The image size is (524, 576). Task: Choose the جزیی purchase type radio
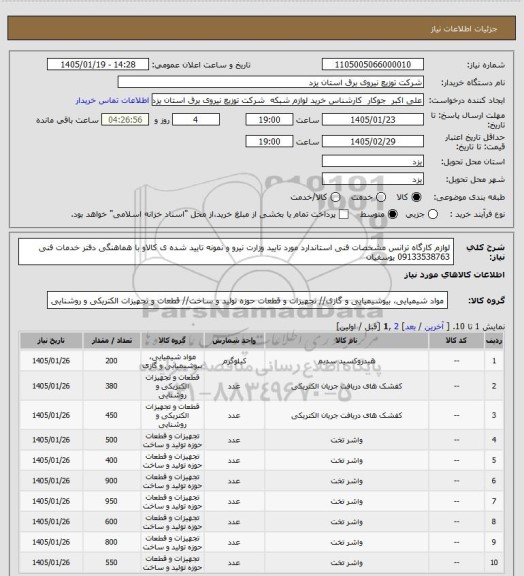[x=433, y=214]
